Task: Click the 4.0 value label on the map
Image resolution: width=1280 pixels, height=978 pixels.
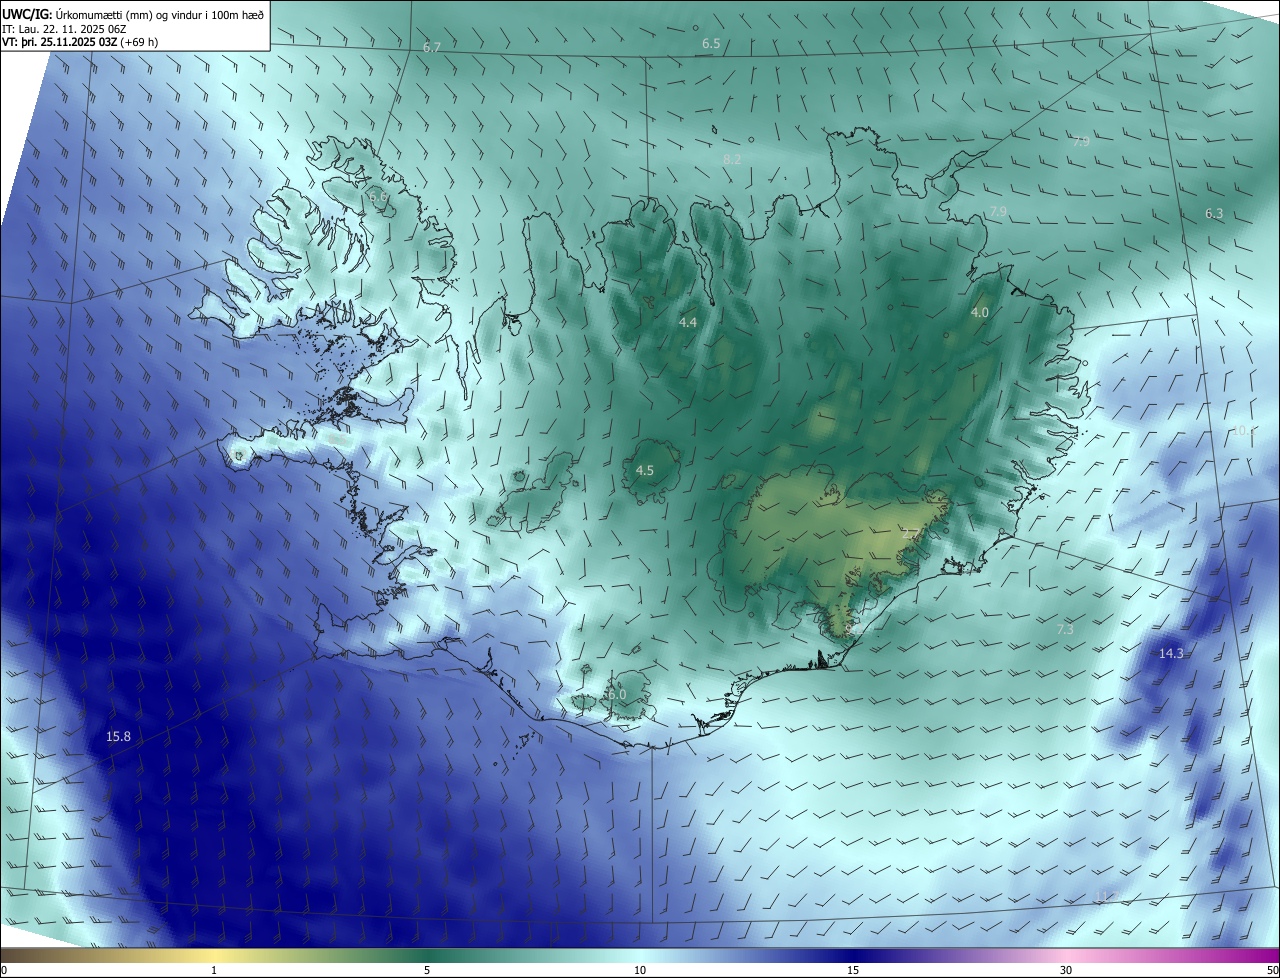Action: [980, 313]
